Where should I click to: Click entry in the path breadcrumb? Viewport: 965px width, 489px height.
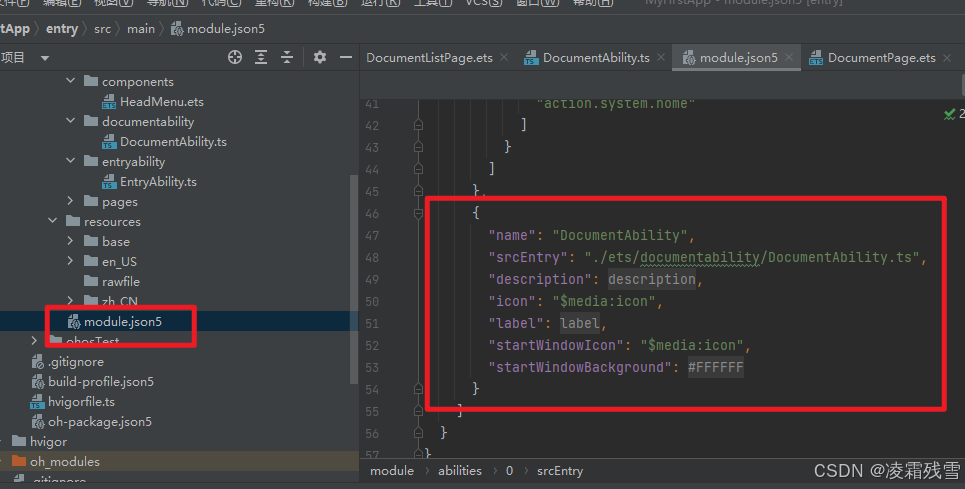pos(62,29)
